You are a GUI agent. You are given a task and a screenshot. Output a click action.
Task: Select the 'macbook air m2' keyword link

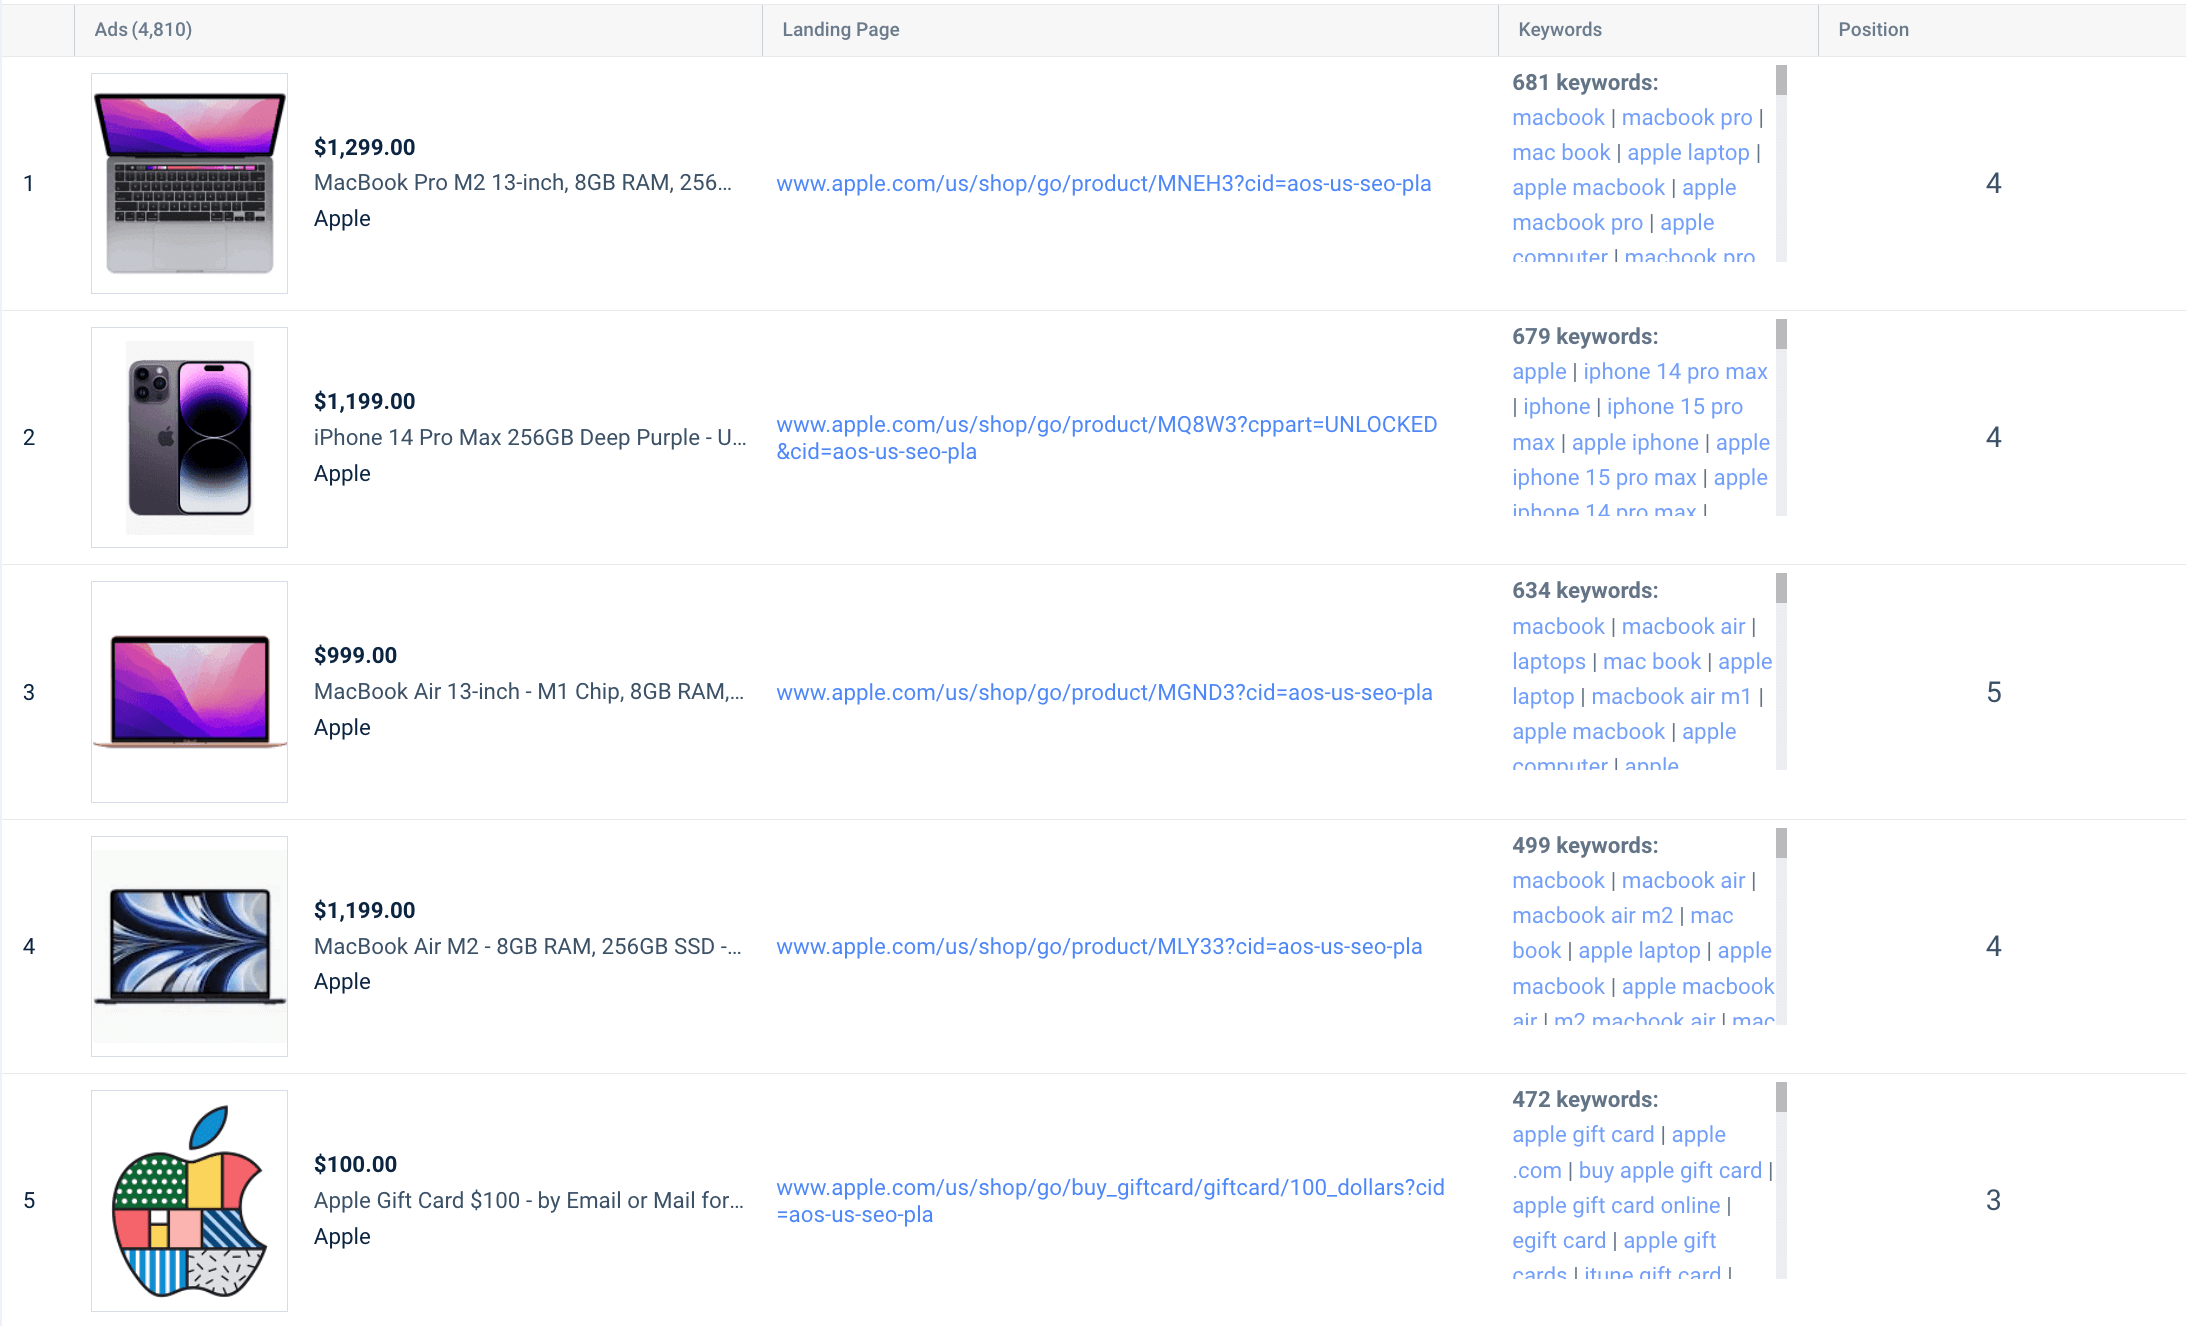[x=1592, y=915]
